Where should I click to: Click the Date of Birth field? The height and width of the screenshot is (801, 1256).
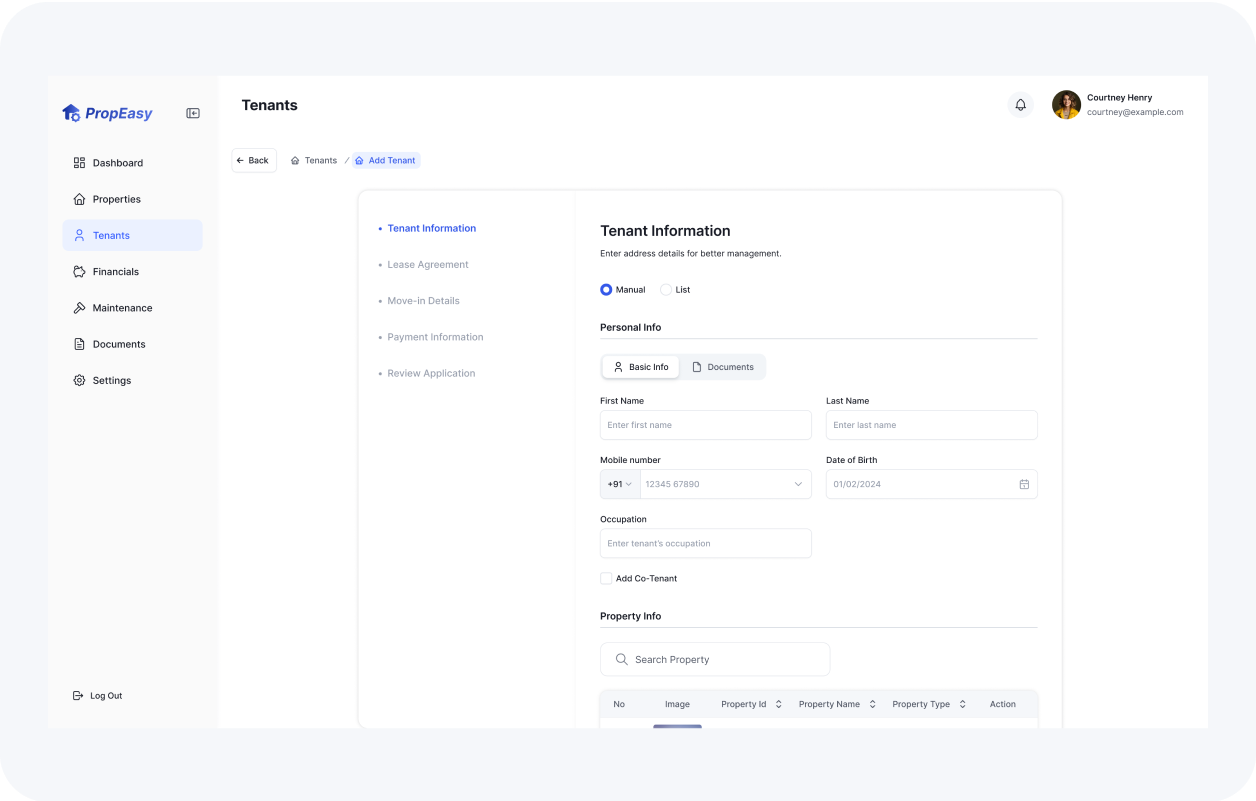click(932, 484)
